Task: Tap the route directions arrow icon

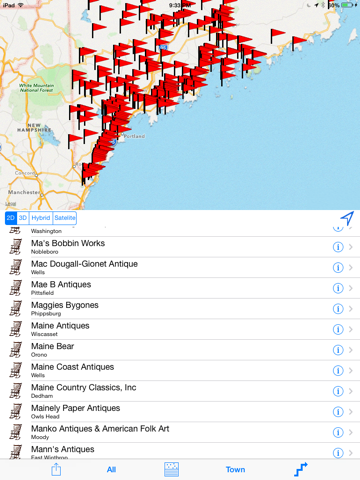Action: click(x=301, y=469)
